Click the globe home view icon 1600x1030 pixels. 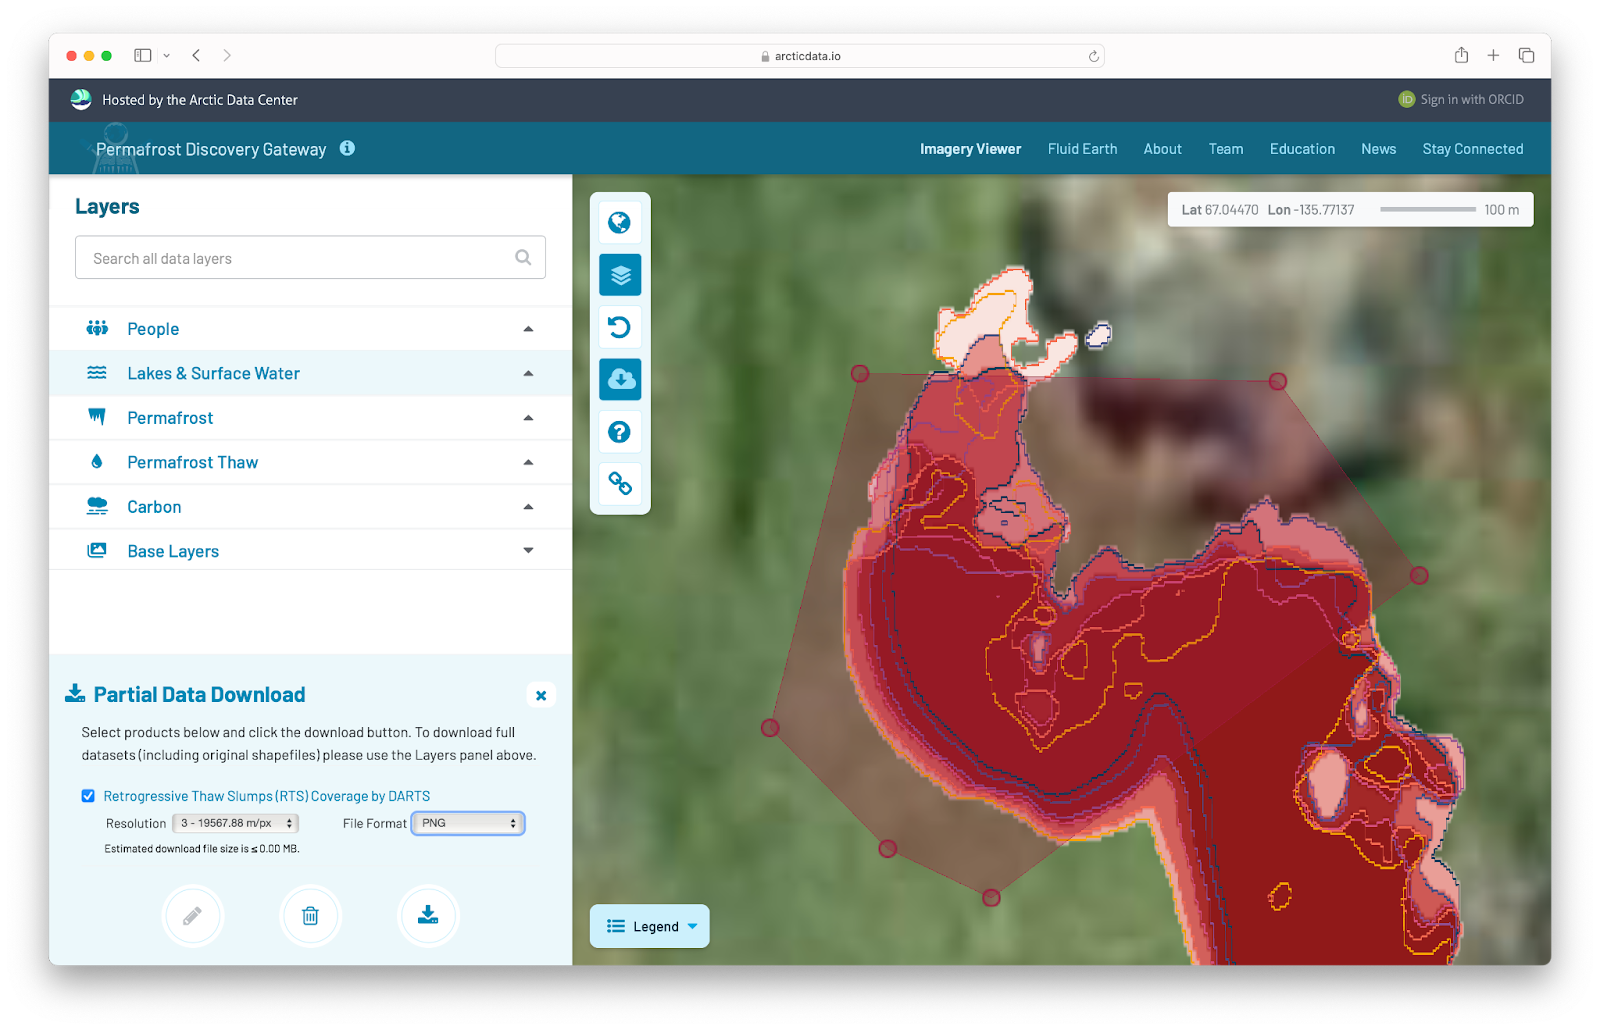[x=620, y=222]
